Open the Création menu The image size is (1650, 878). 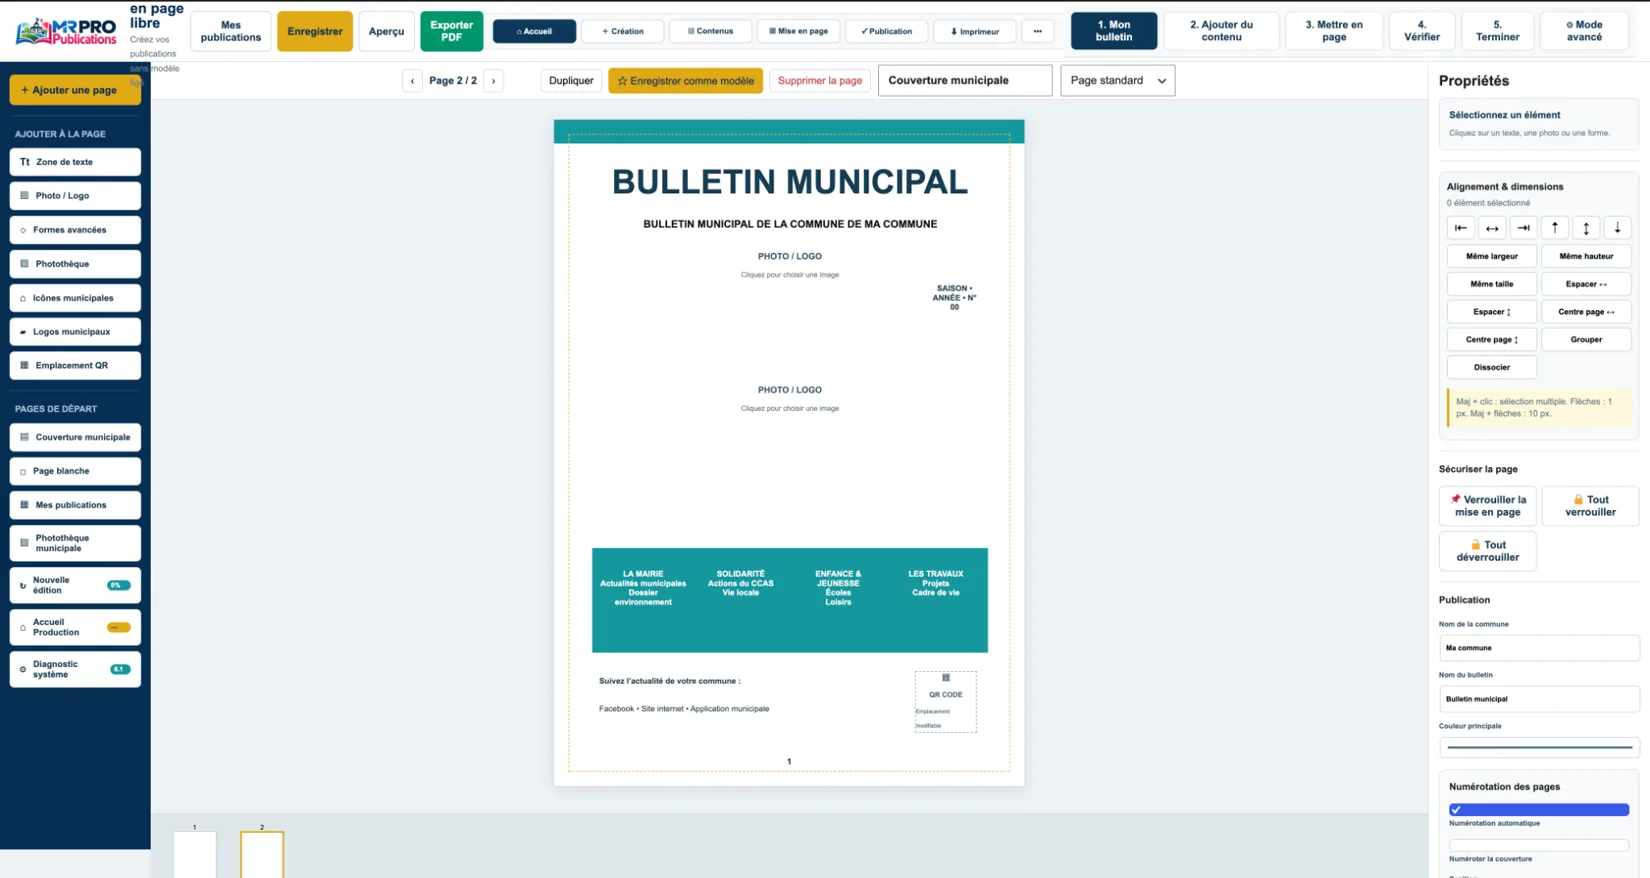point(622,31)
